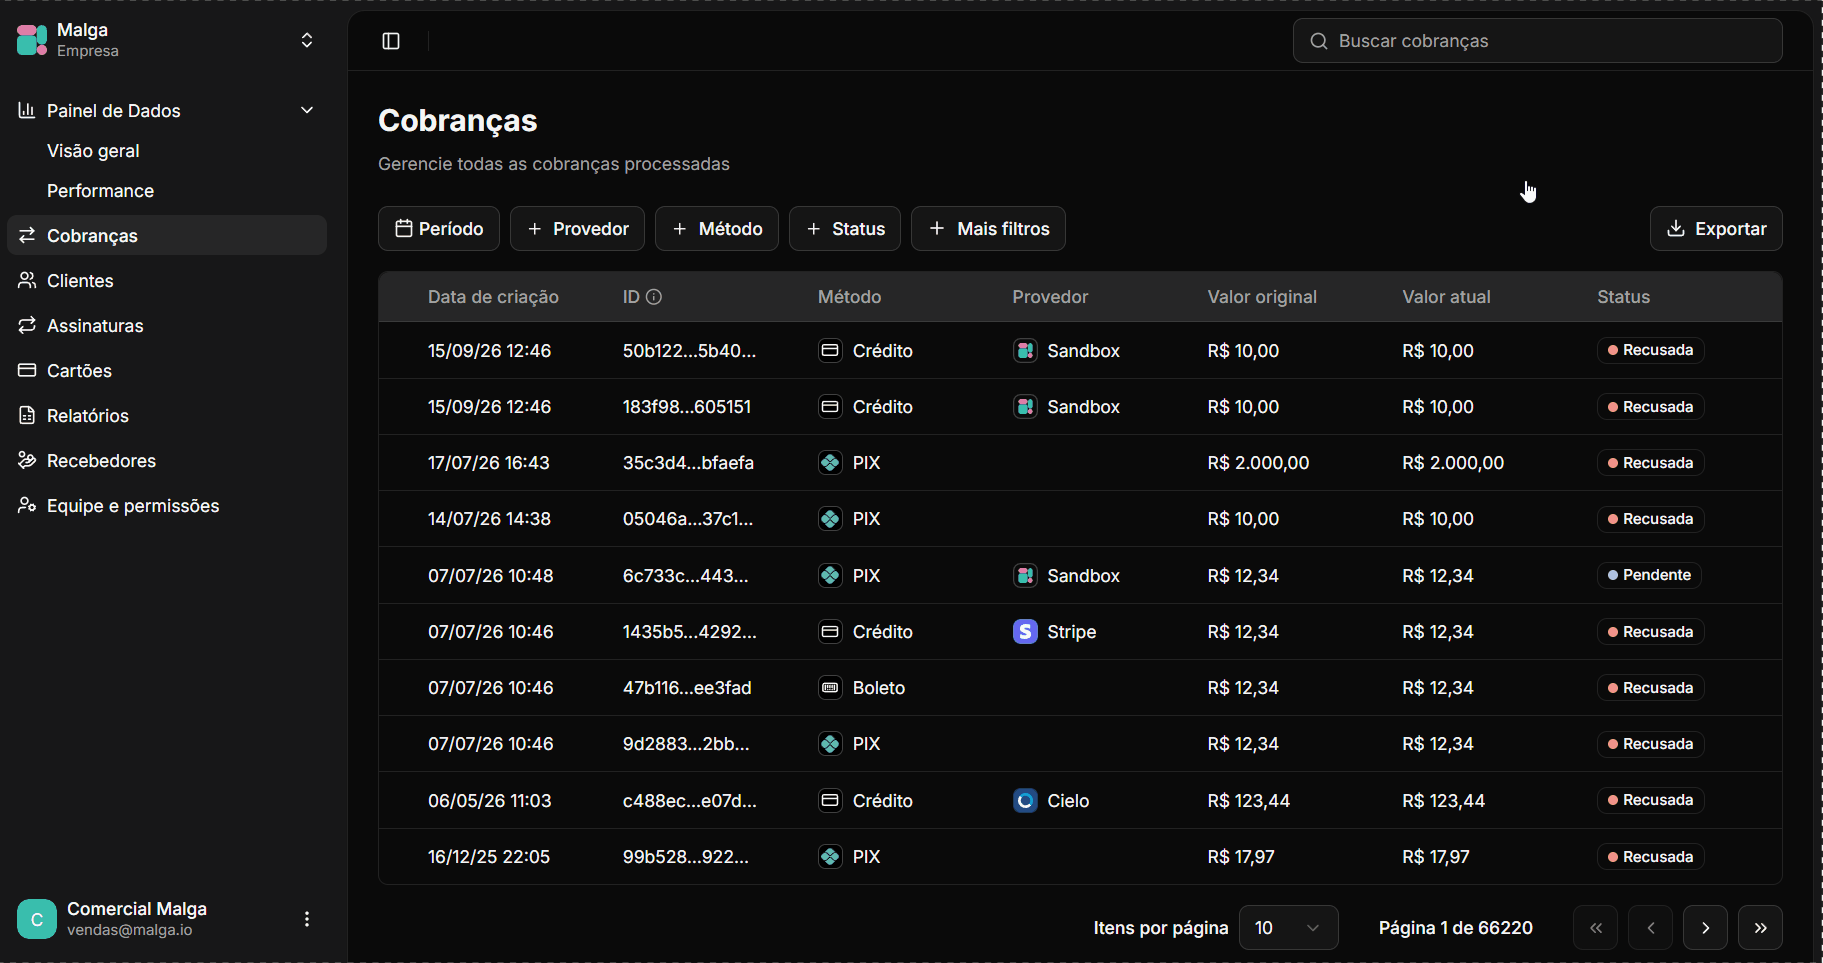This screenshot has height=963, width=1823.
Task: Open Cartões section
Action: tap(79, 371)
